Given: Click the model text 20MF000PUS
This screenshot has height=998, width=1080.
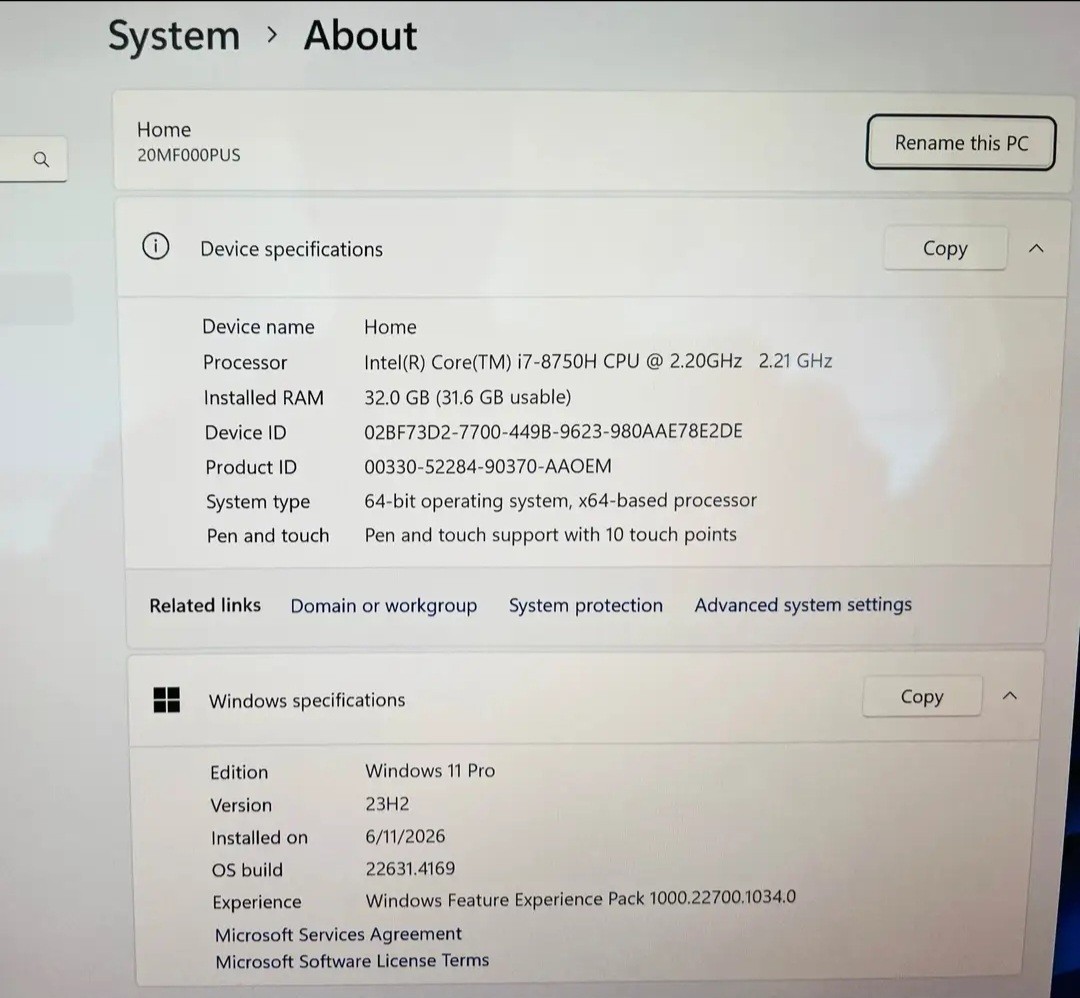Looking at the screenshot, I should click(x=189, y=155).
